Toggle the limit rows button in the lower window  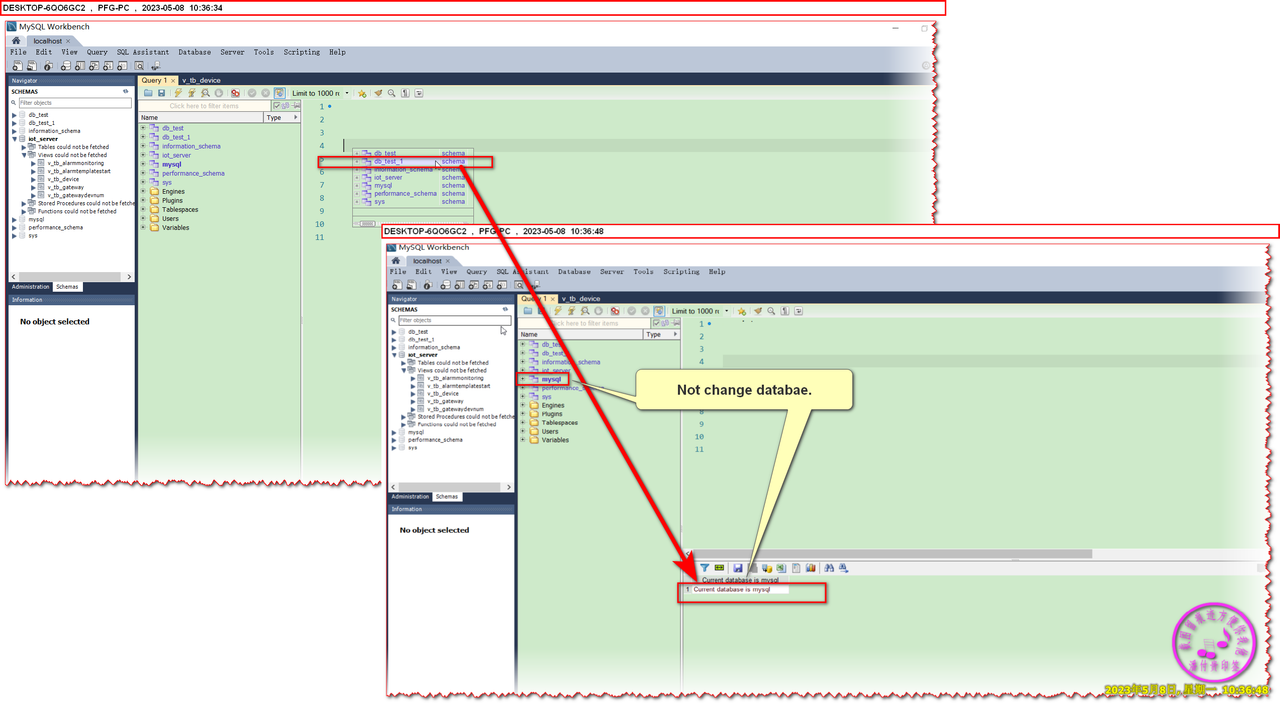pos(659,311)
